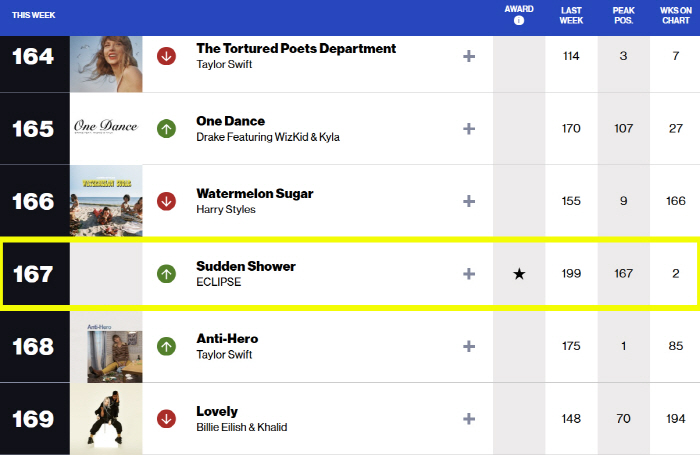Expand the Lovely row with plus
This screenshot has height=455, width=700.
pos(469,419)
